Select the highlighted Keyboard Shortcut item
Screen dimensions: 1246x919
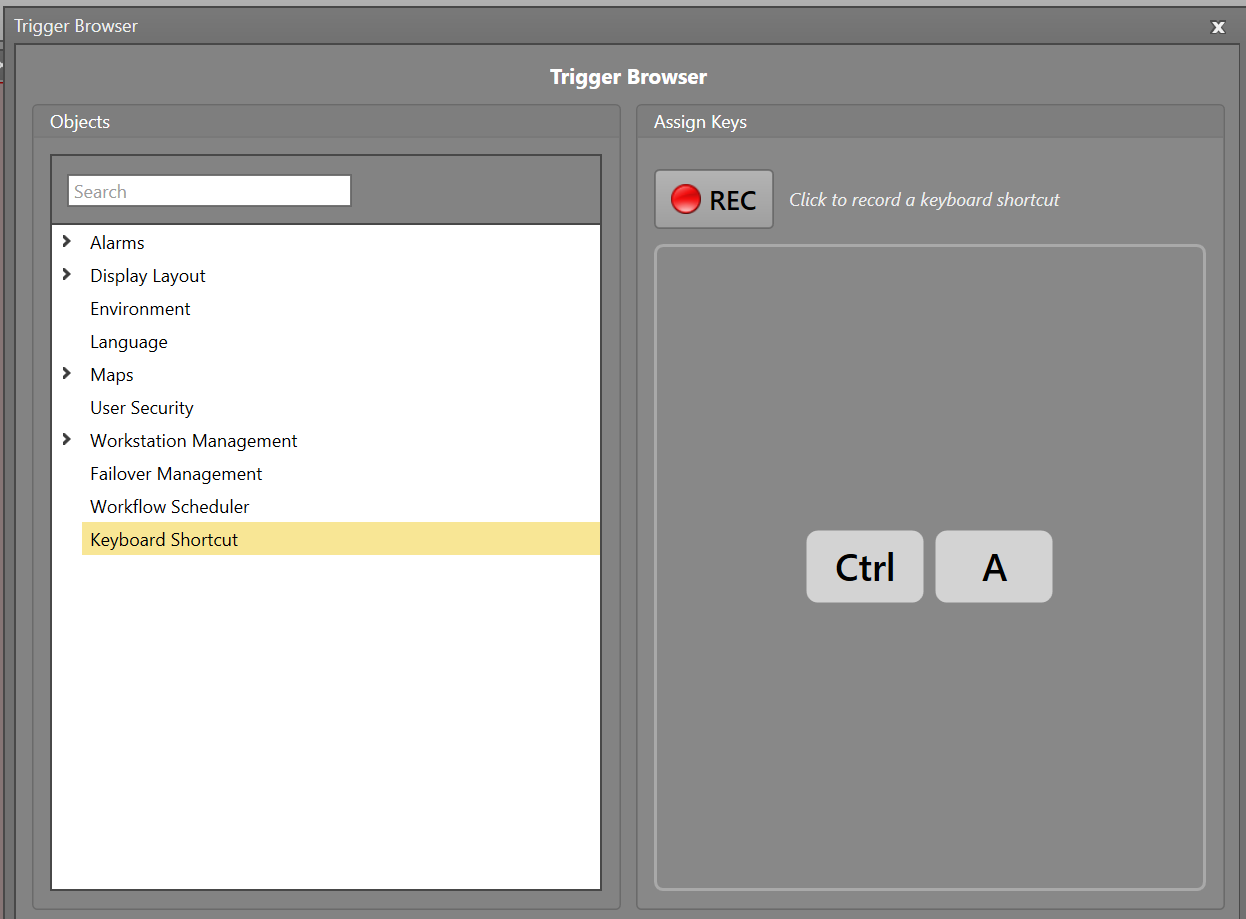(x=164, y=540)
